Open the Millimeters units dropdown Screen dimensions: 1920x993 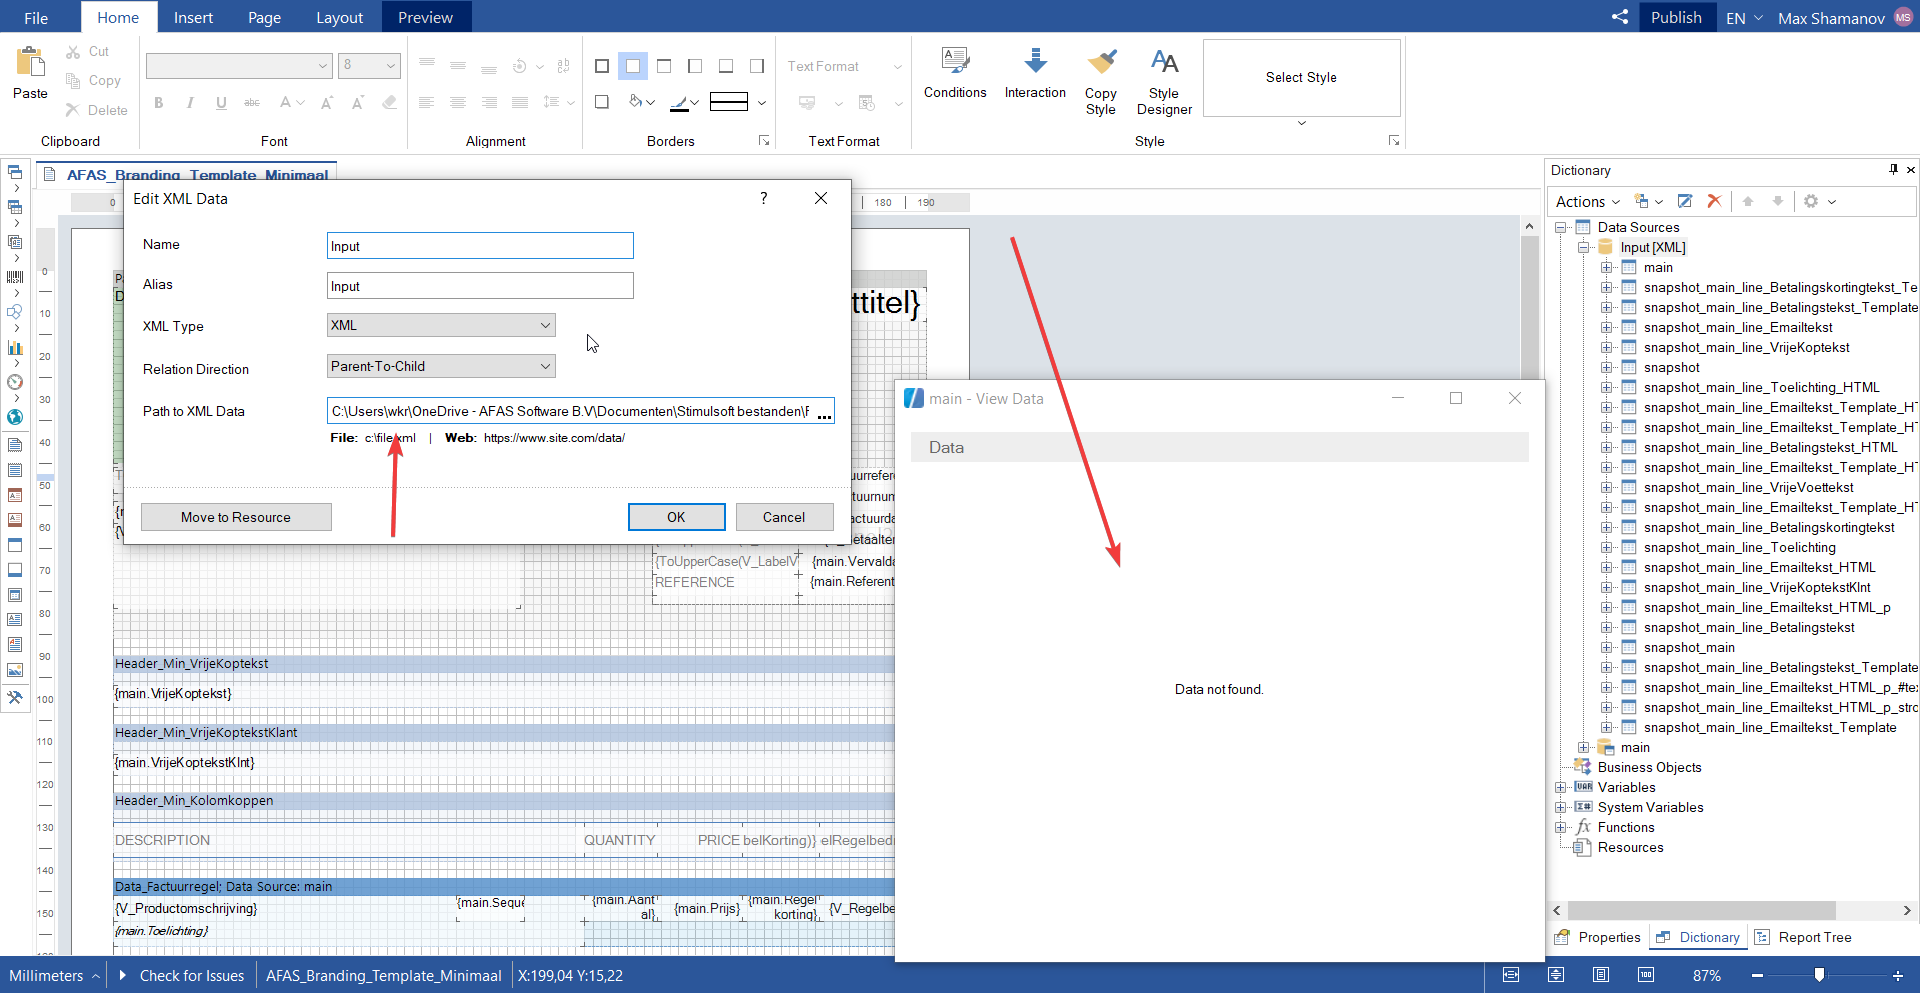pyautogui.click(x=54, y=975)
